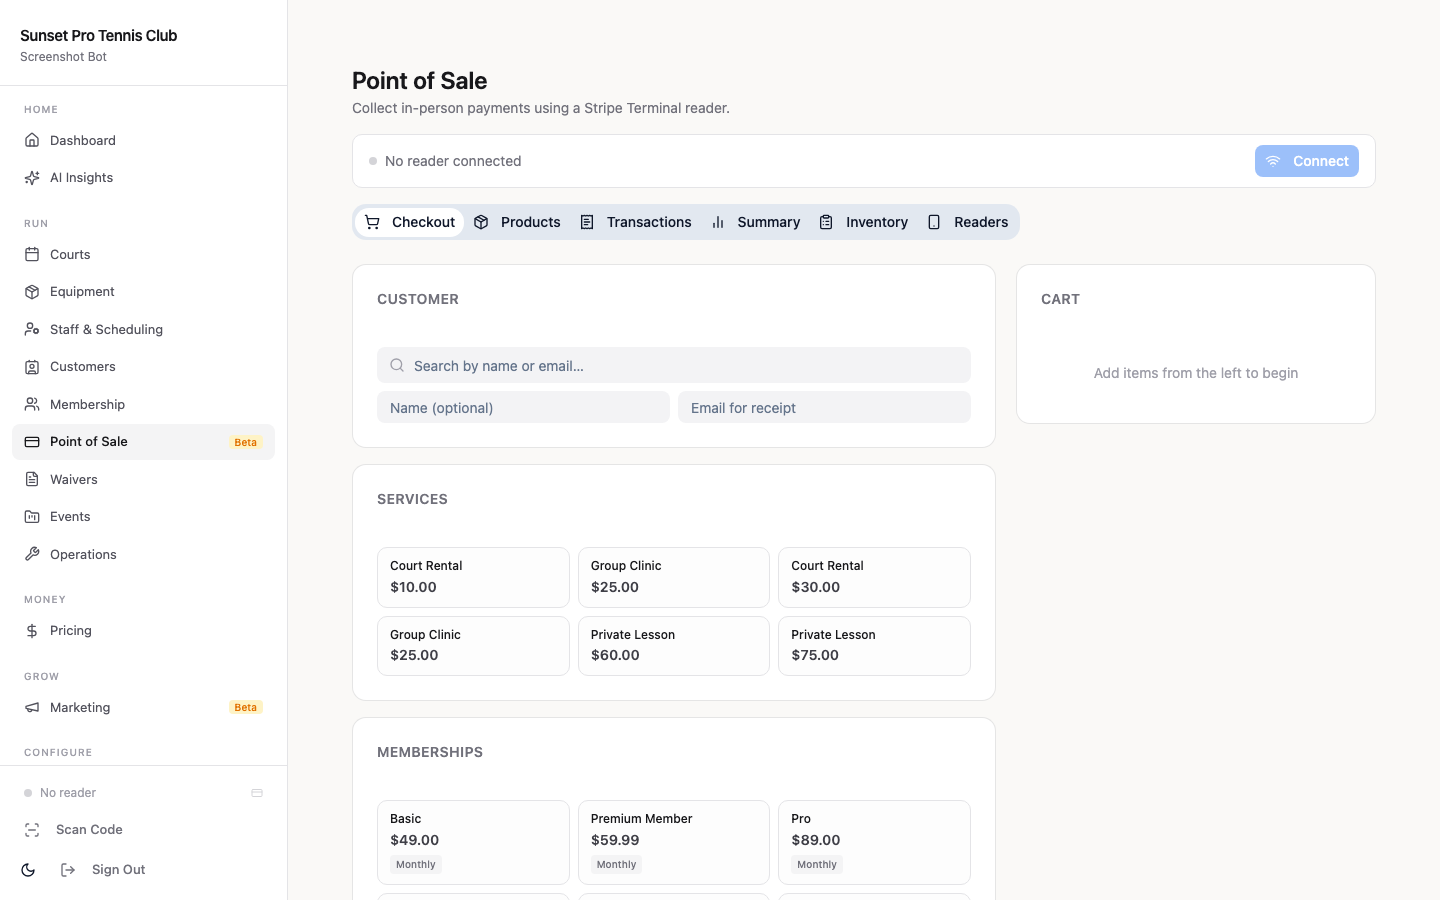
Task: Click the Summary bar chart icon
Action: (718, 222)
